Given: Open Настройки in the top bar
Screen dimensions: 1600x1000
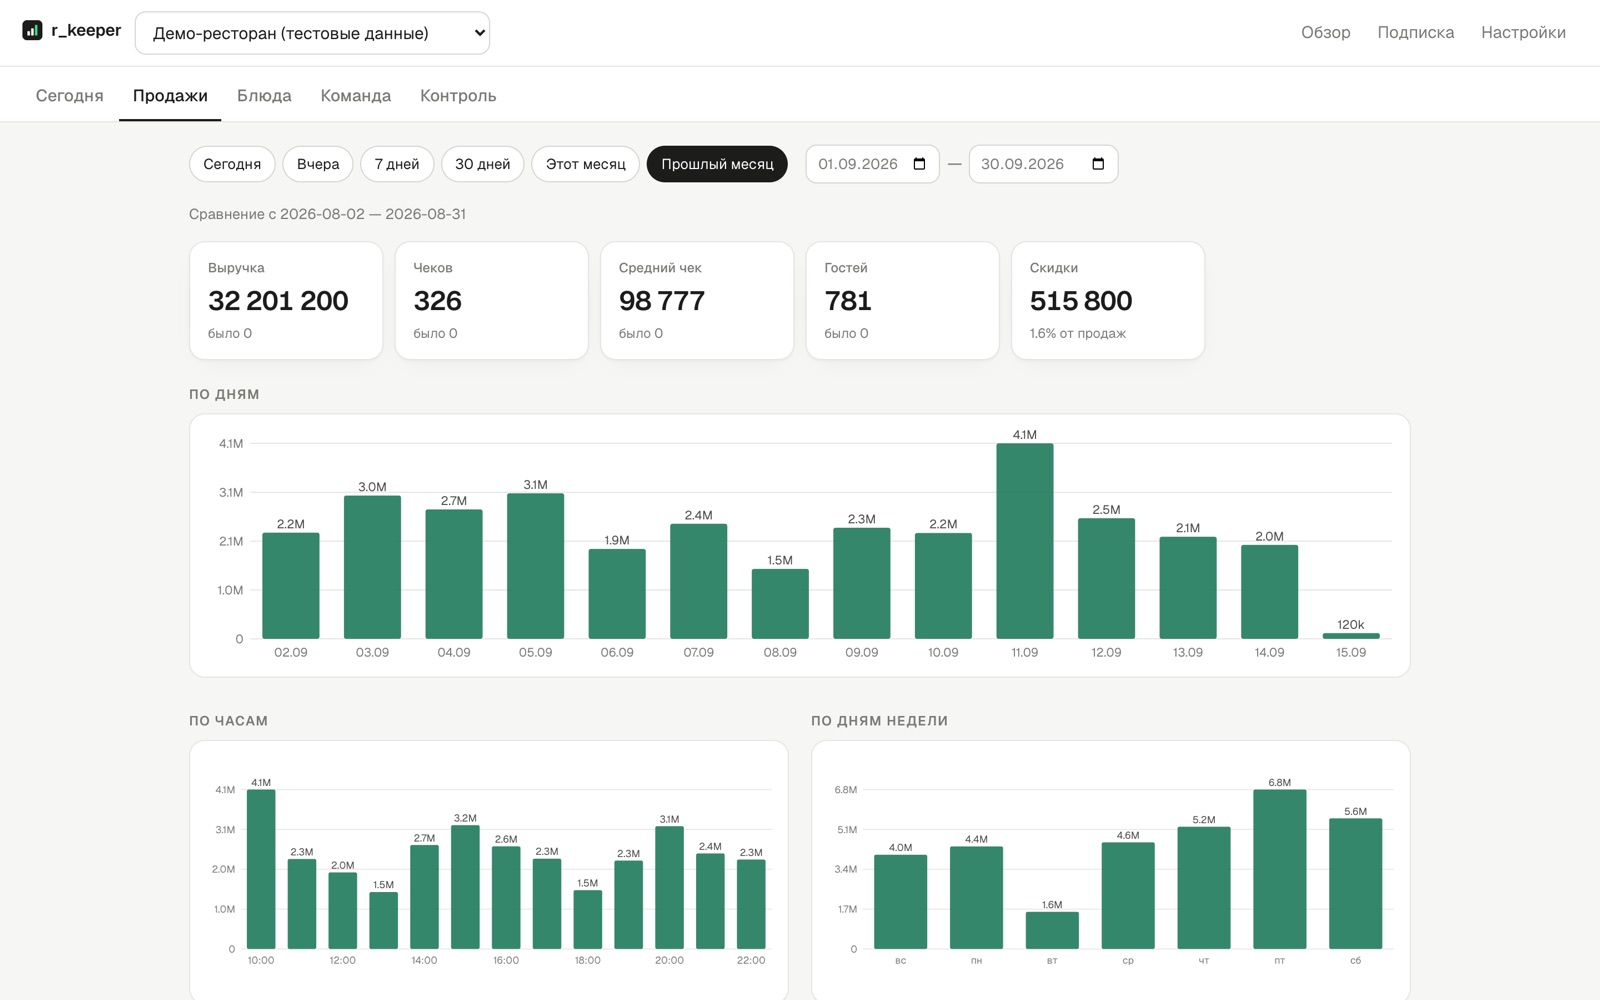Looking at the screenshot, I should (1524, 33).
